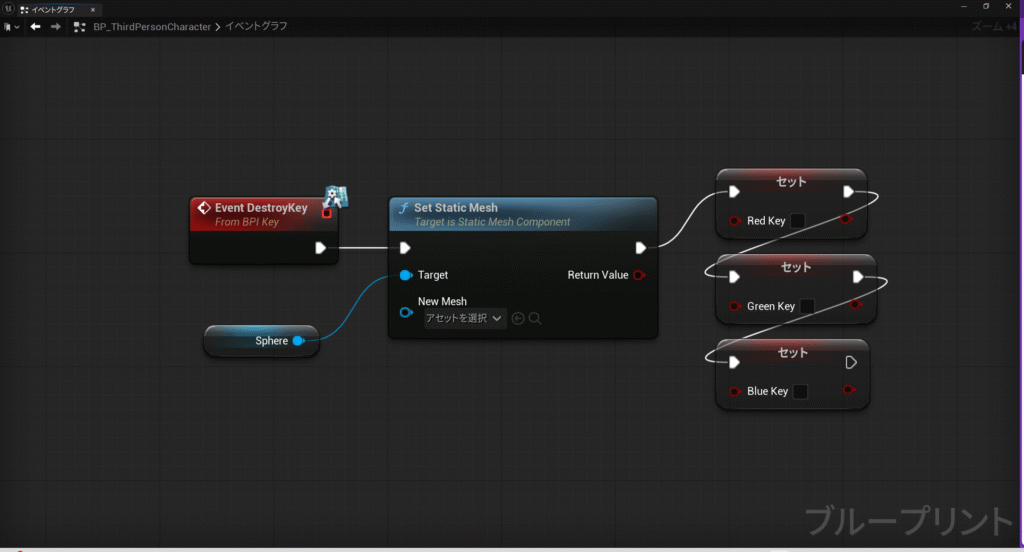The width and height of the screenshot is (1024, 552).
Task: Close the イベントグラフ tab
Action: 93,10
